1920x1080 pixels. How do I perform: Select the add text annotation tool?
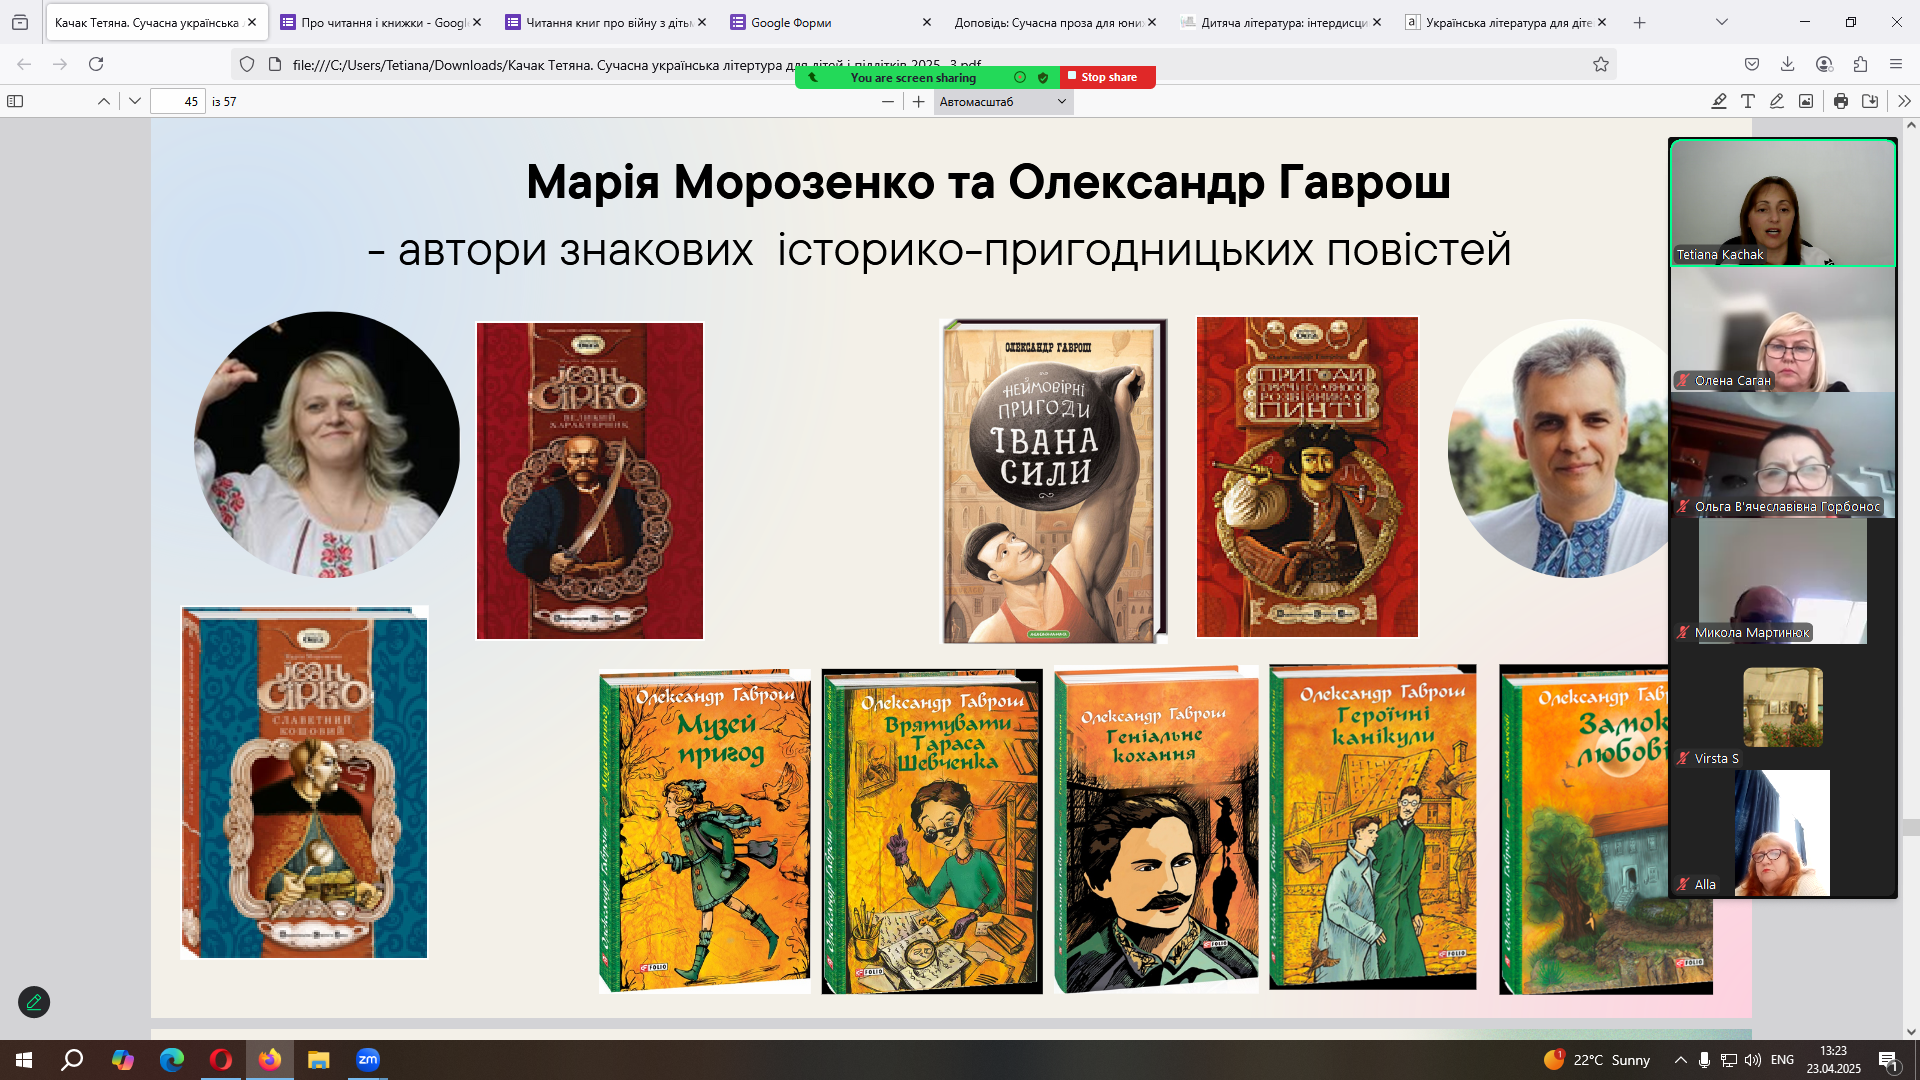tap(1748, 101)
